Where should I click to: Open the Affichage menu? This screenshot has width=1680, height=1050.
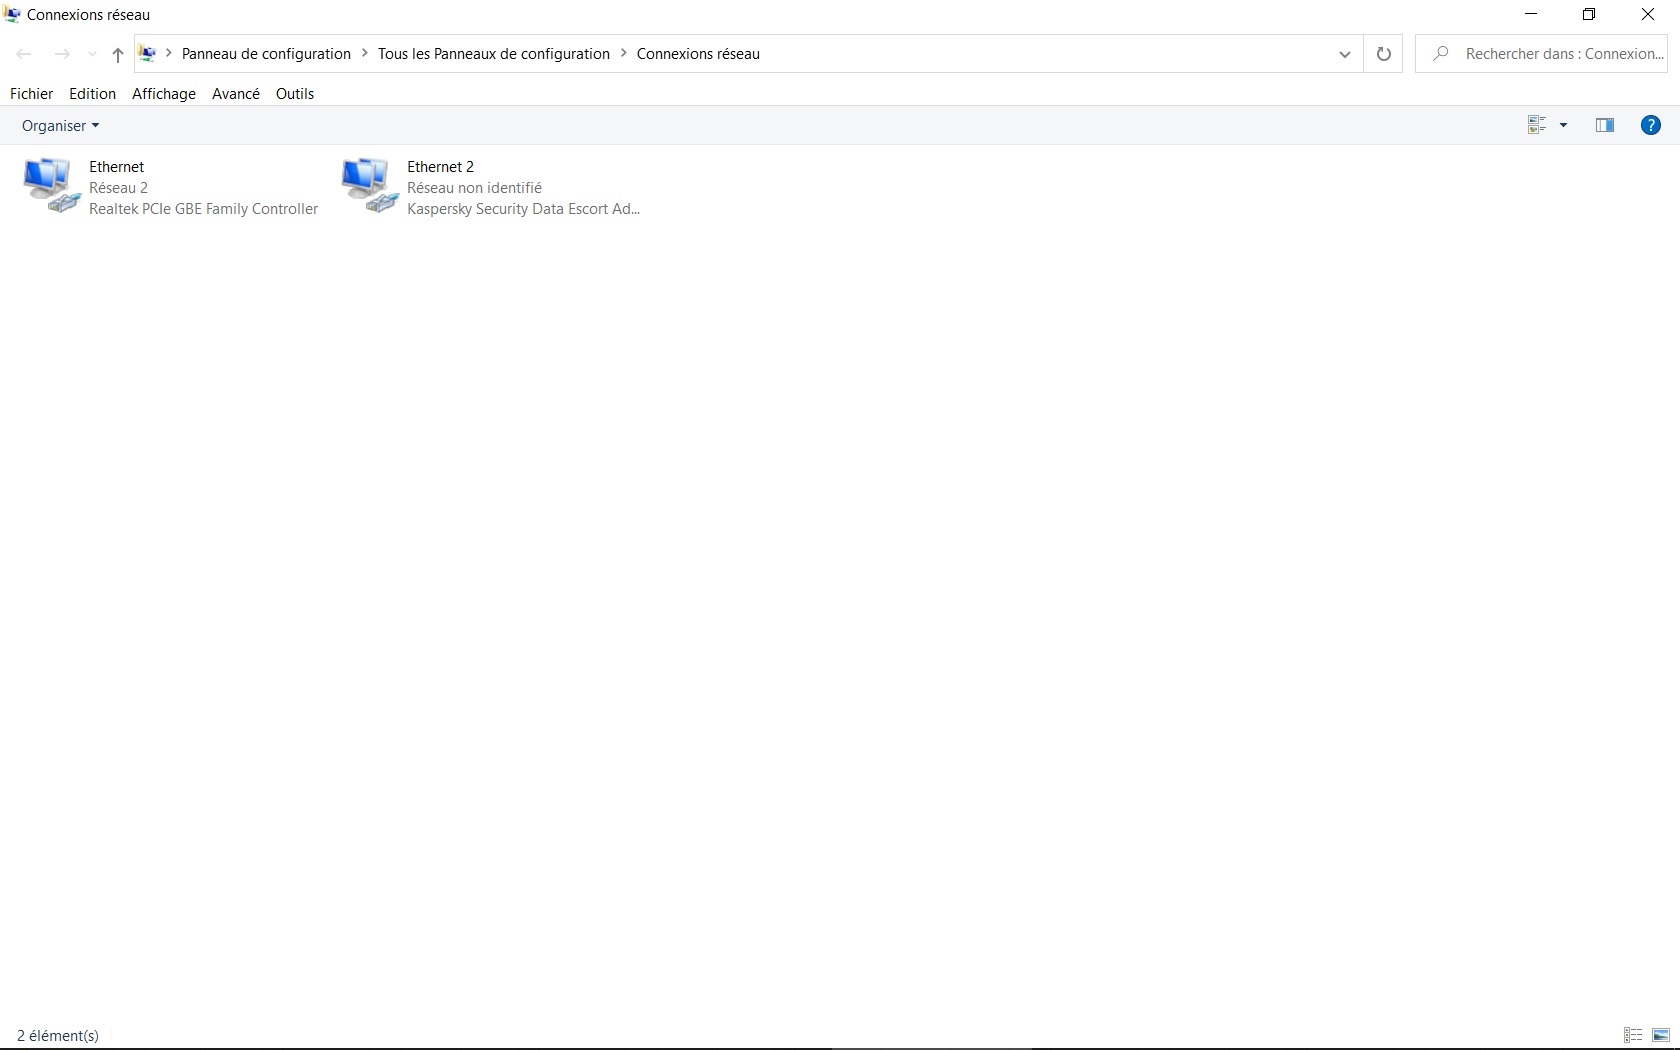(164, 94)
